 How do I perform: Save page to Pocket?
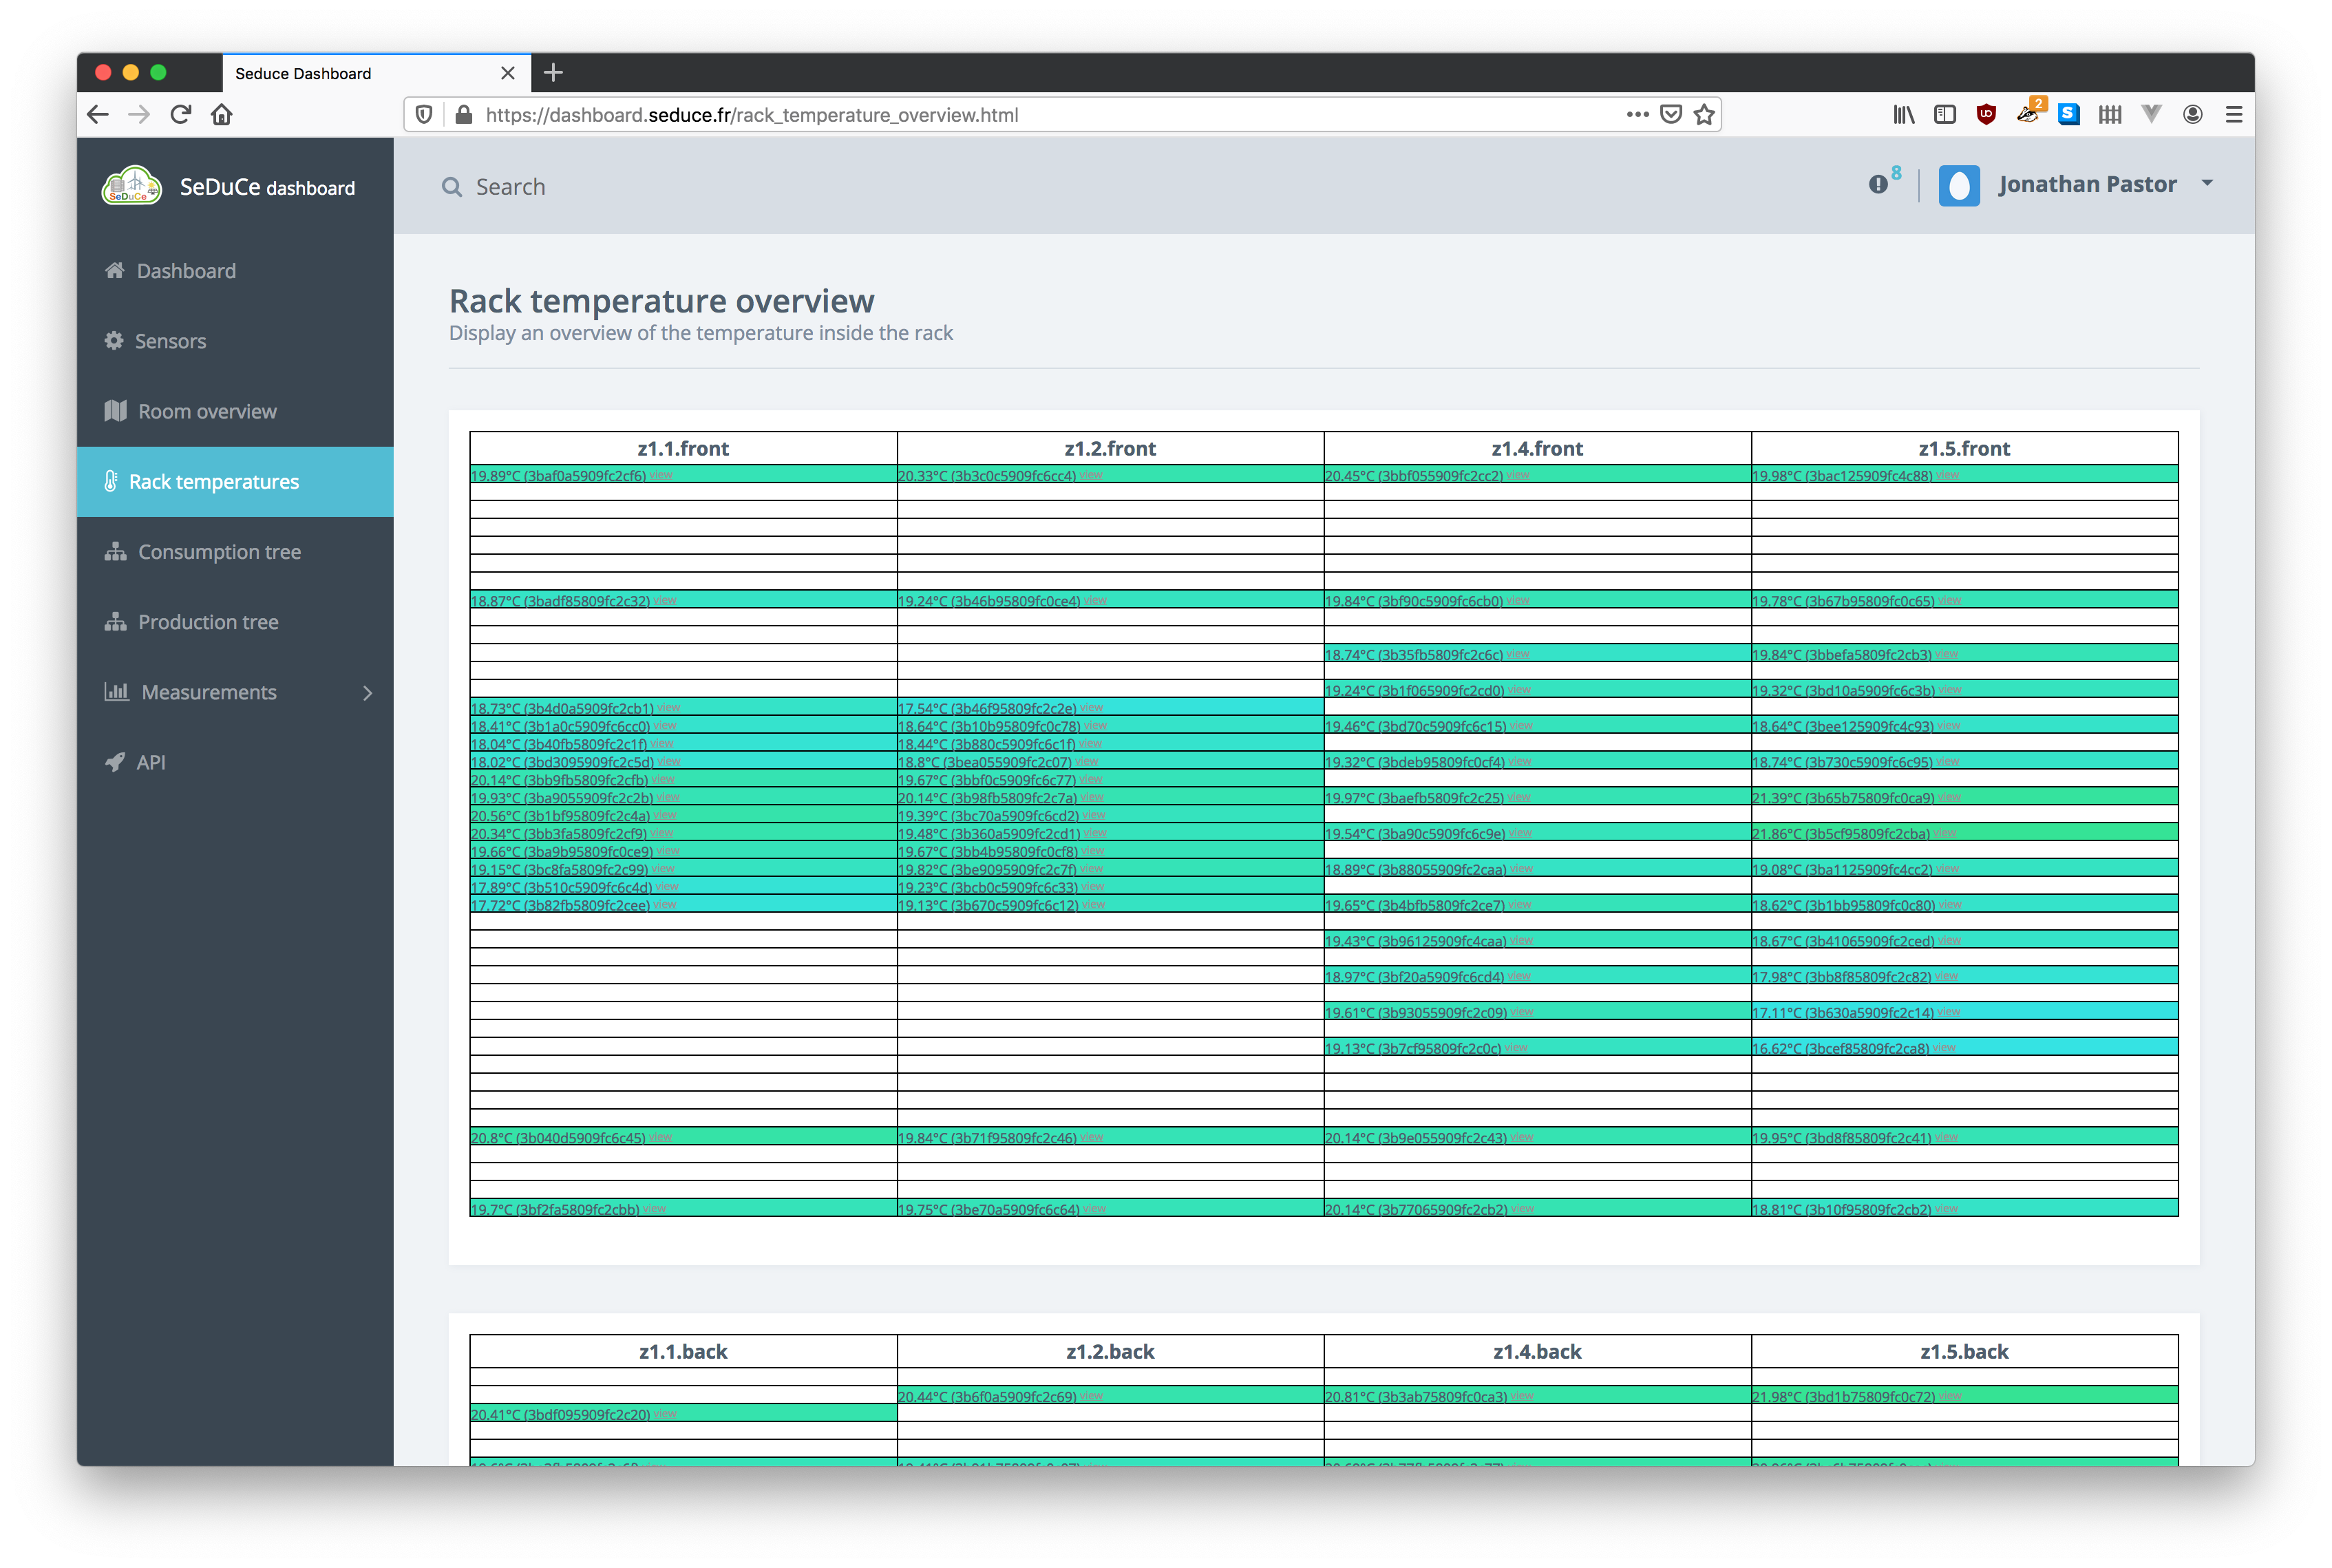pyautogui.click(x=1670, y=115)
